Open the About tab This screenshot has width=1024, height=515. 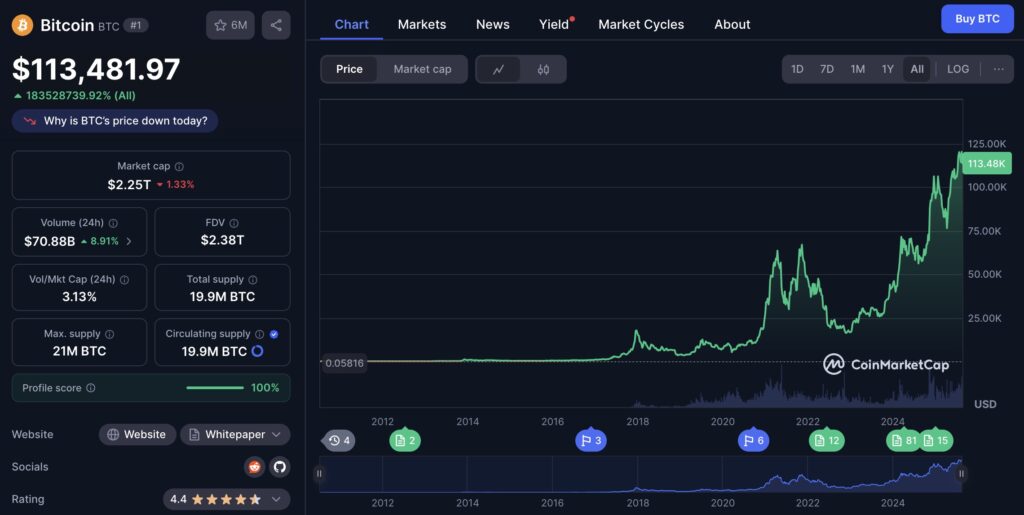(x=732, y=25)
